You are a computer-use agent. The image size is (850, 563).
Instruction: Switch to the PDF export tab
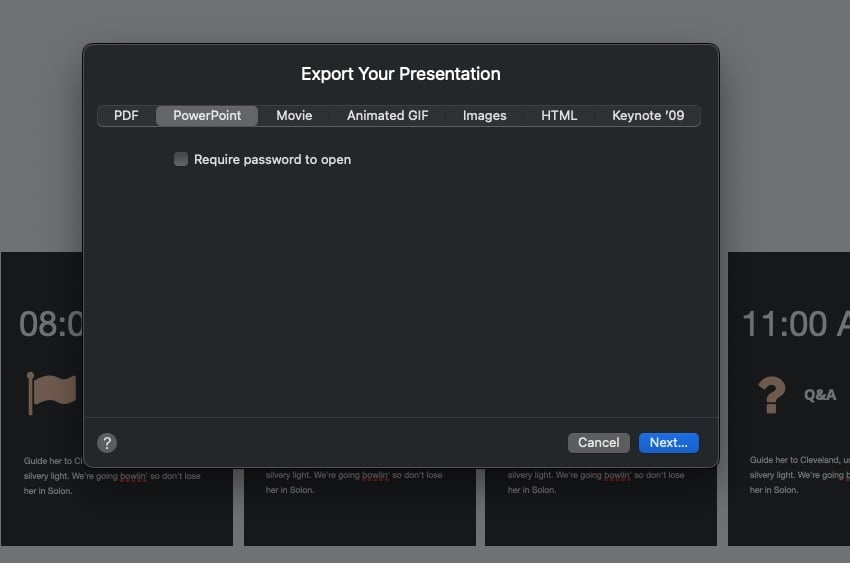click(126, 116)
